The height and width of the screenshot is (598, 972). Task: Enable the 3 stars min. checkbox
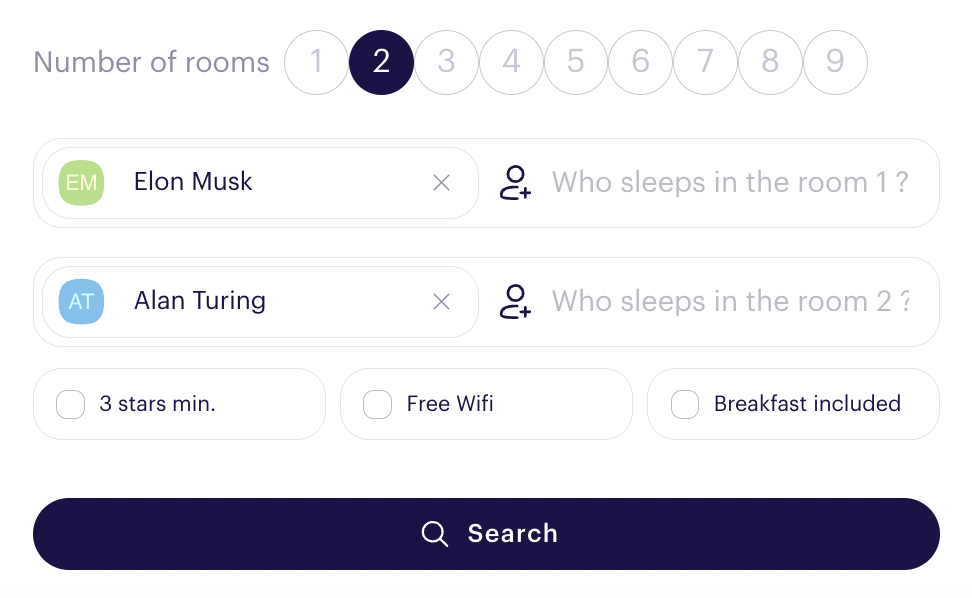[x=71, y=405]
